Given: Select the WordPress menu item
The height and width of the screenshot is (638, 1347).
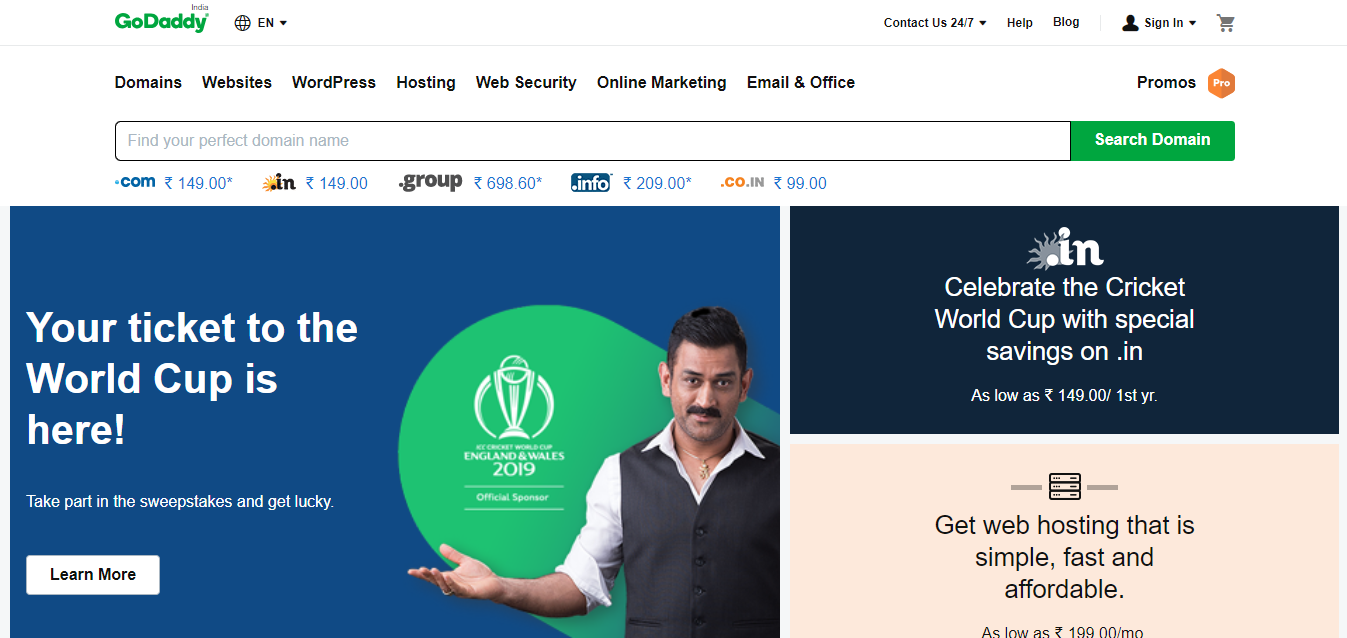Looking at the screenshot, I should tap(333, 82).
